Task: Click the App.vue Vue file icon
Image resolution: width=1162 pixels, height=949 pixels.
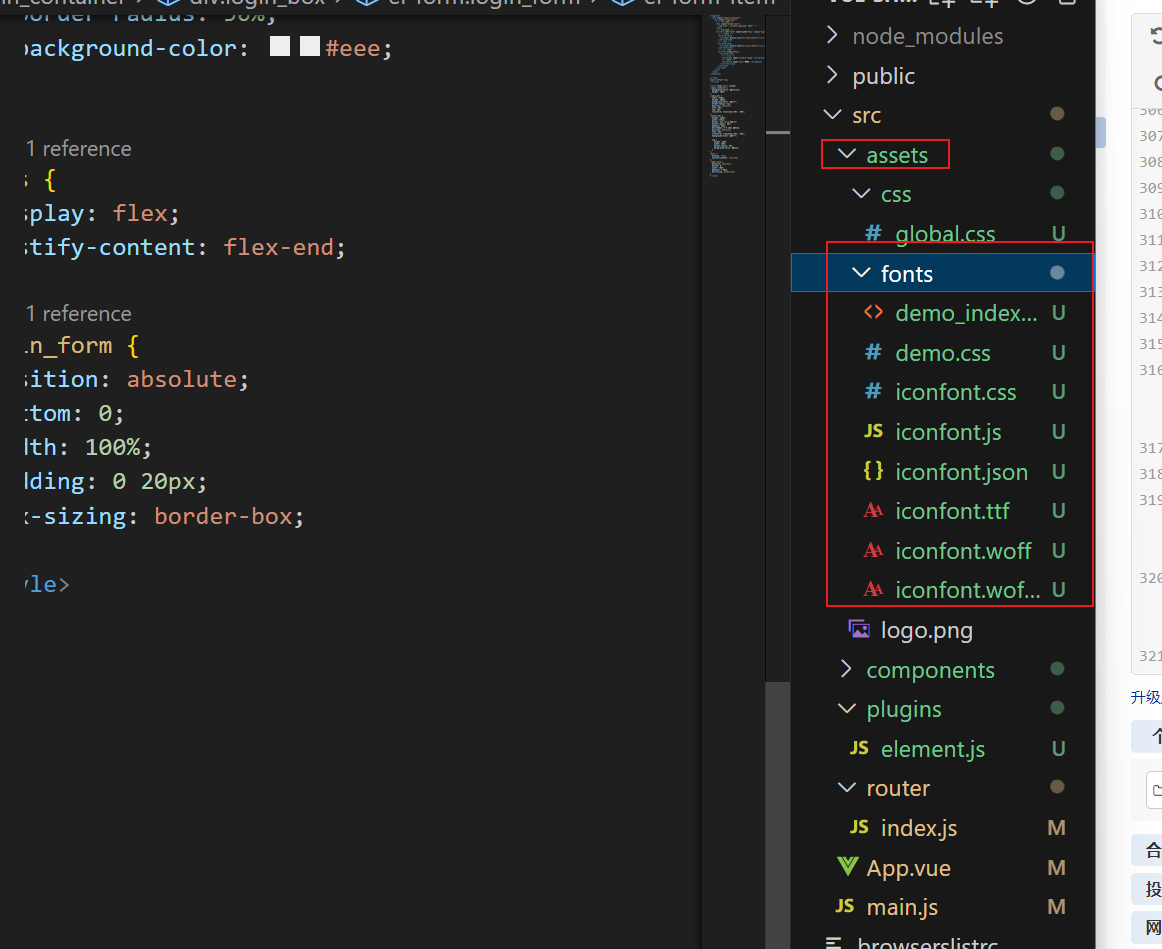Action: click(847, 867)
